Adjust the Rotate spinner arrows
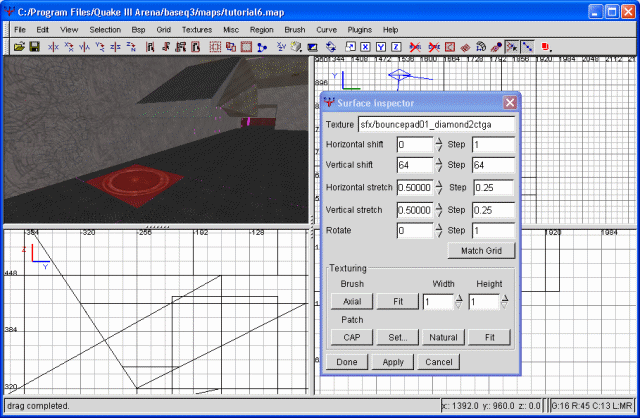Image resolution: width=640 pixels, height=418 pixels. [x=439, y=230]
